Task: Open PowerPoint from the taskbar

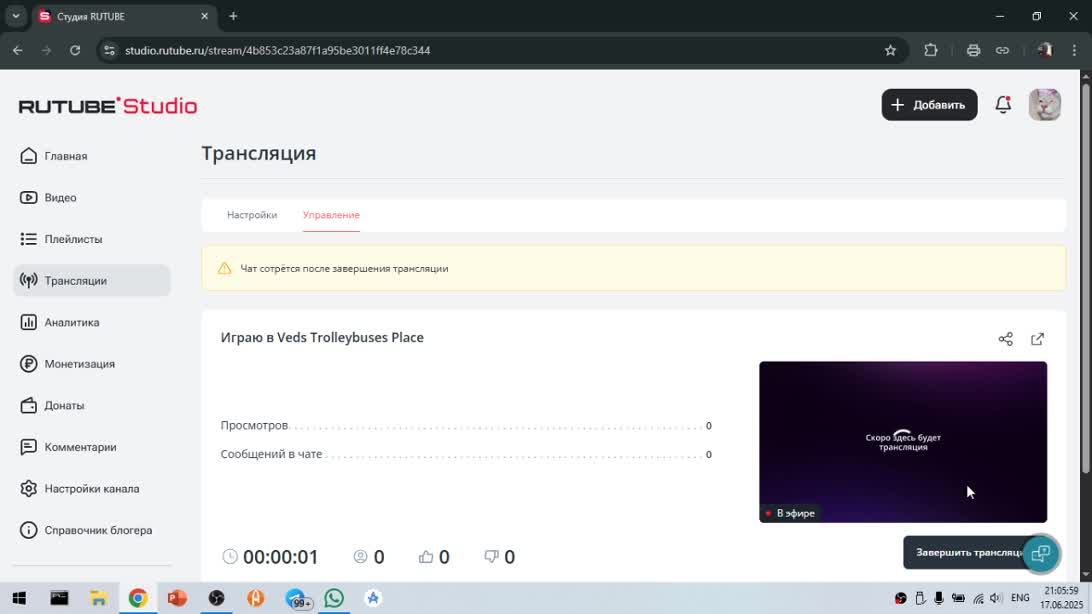Action: point(177,598)
